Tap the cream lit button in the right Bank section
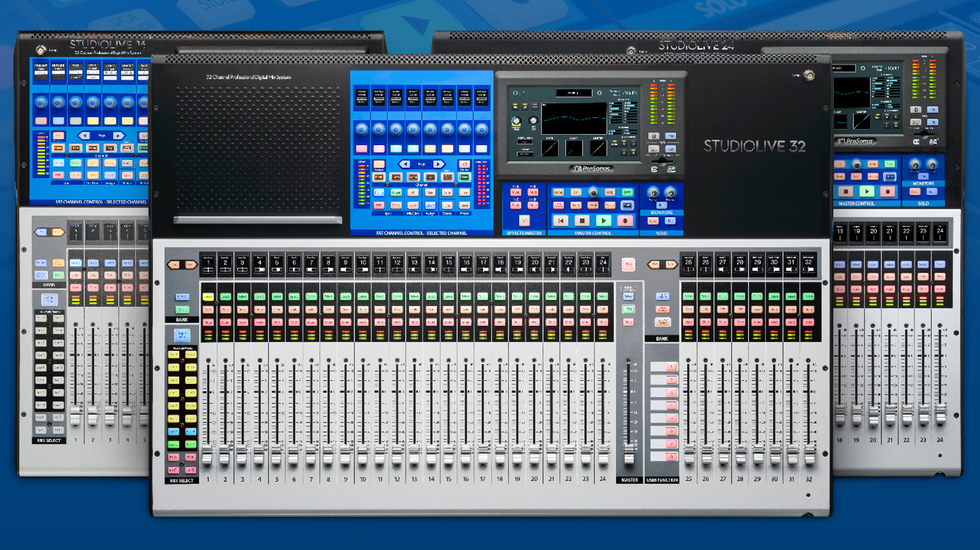The width and height of the screenshot is (980, 550). coord(662,322)
